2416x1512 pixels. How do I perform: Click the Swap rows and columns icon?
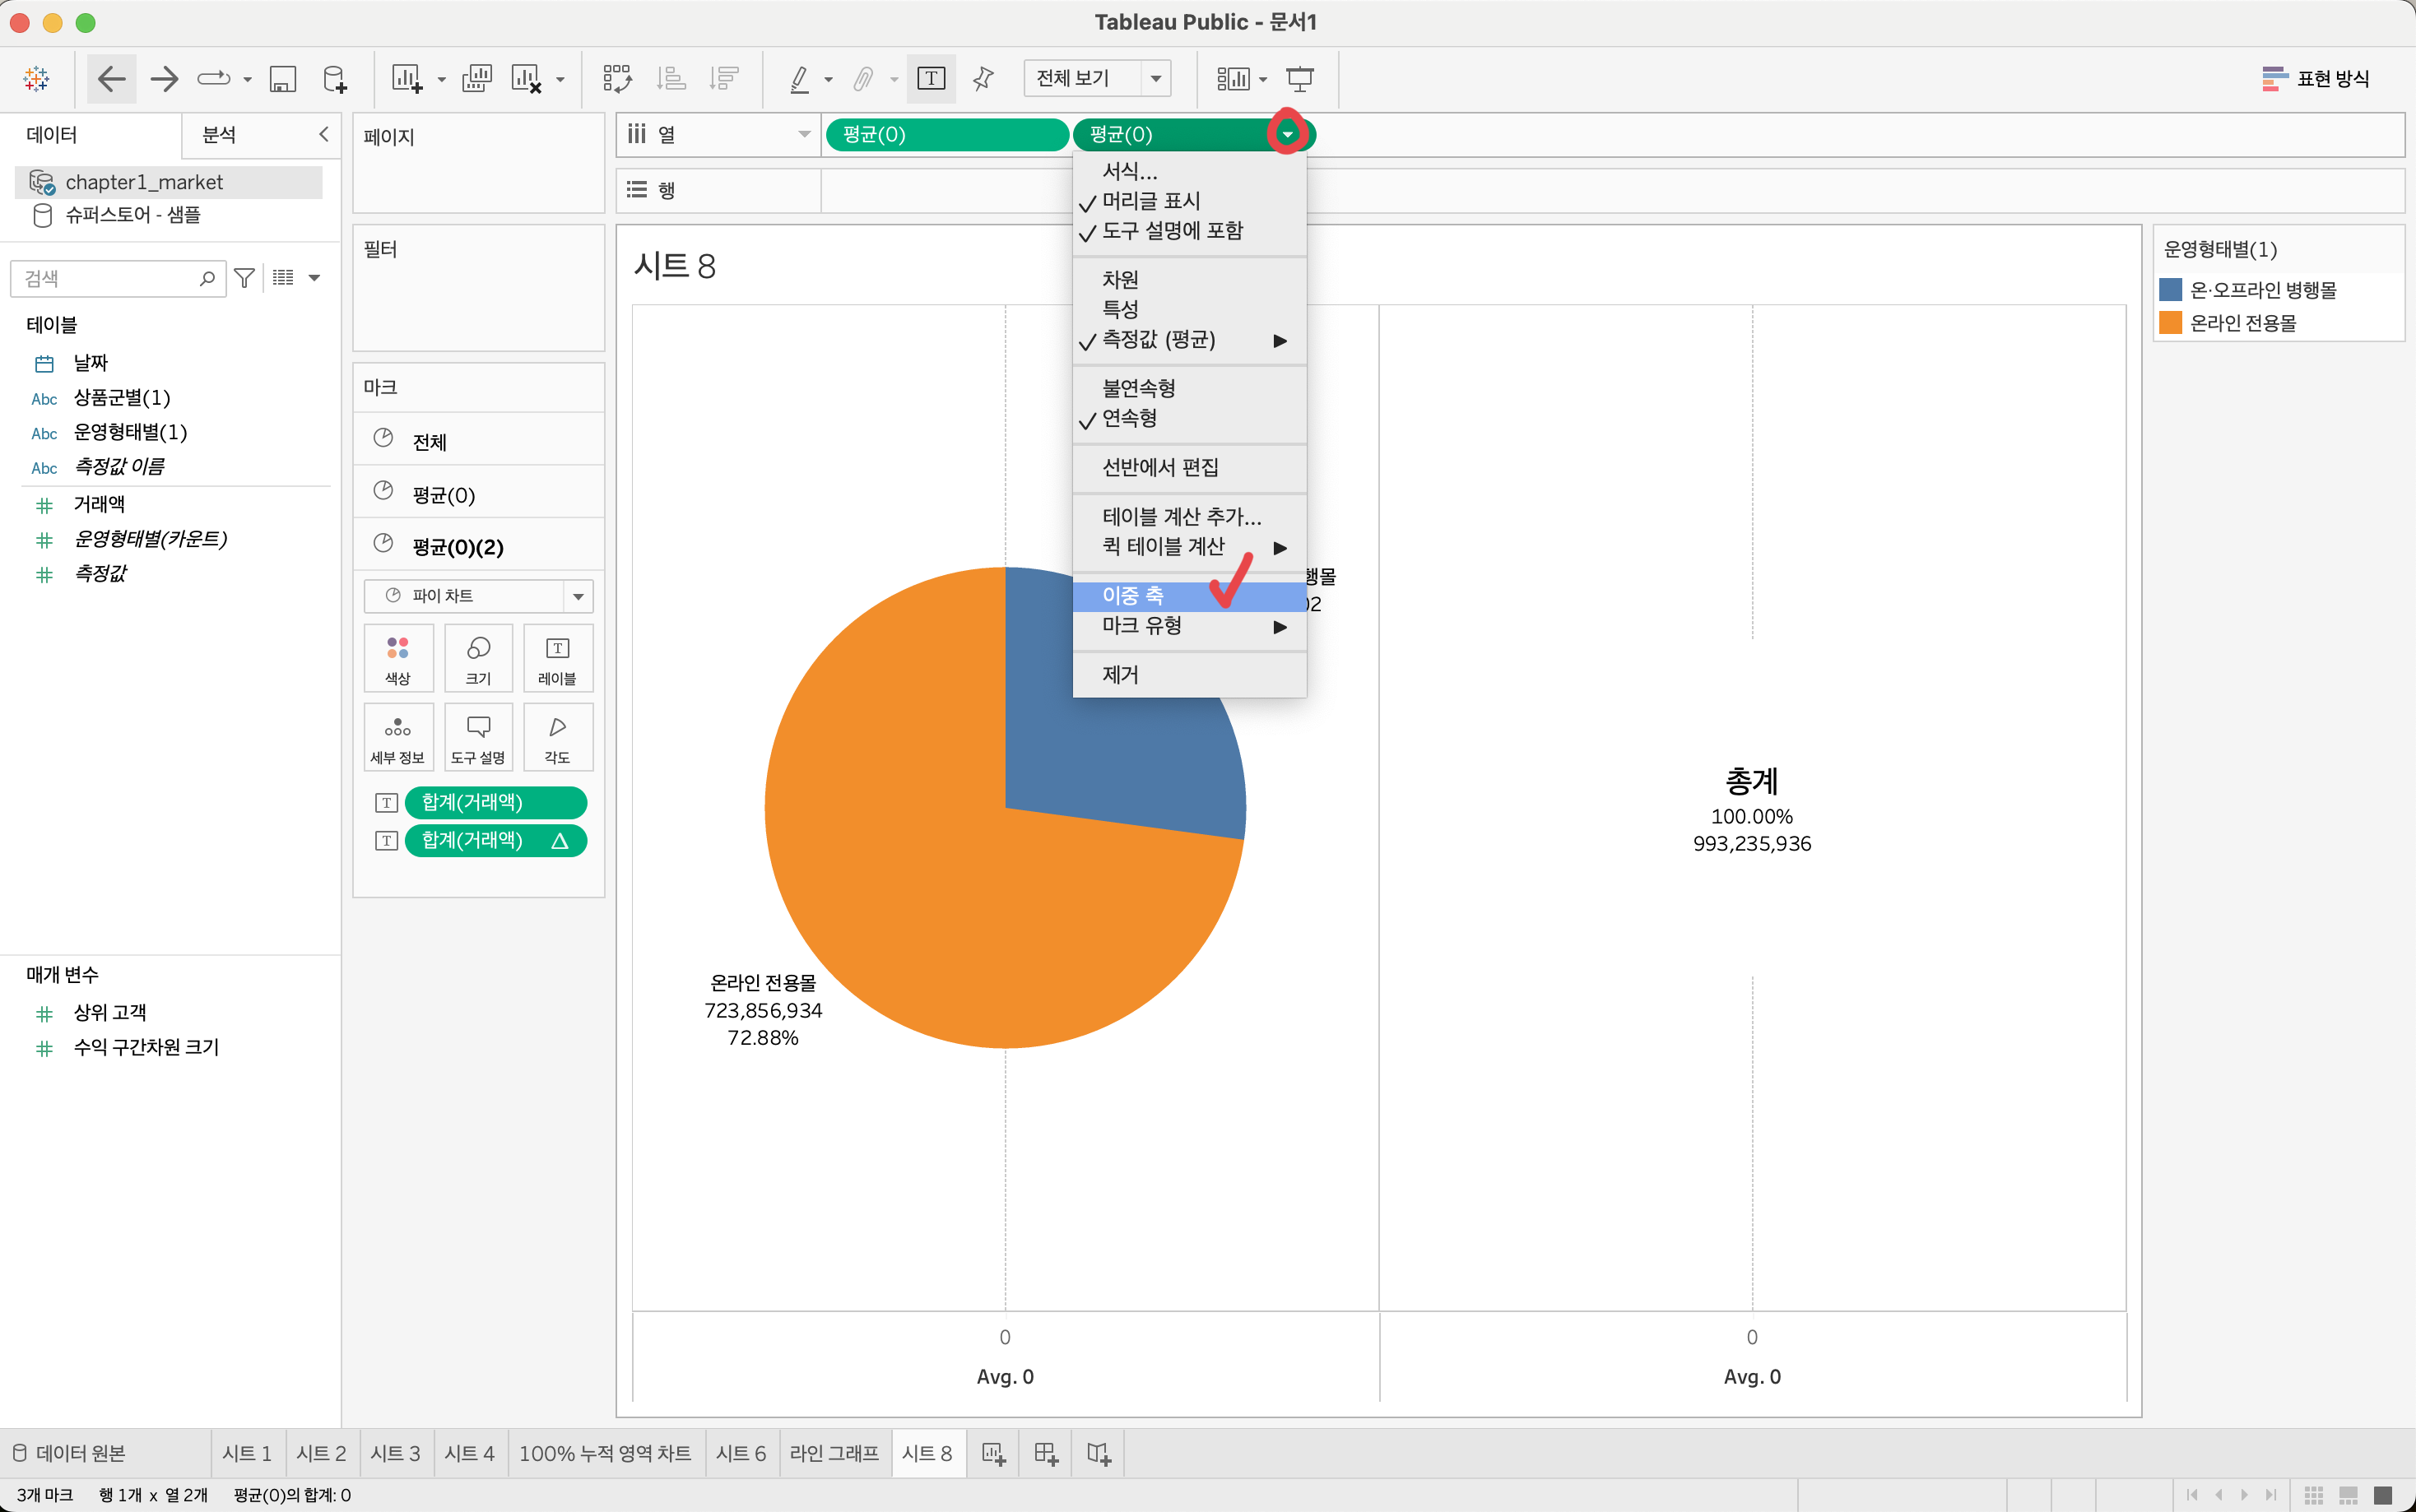[617, 78]
